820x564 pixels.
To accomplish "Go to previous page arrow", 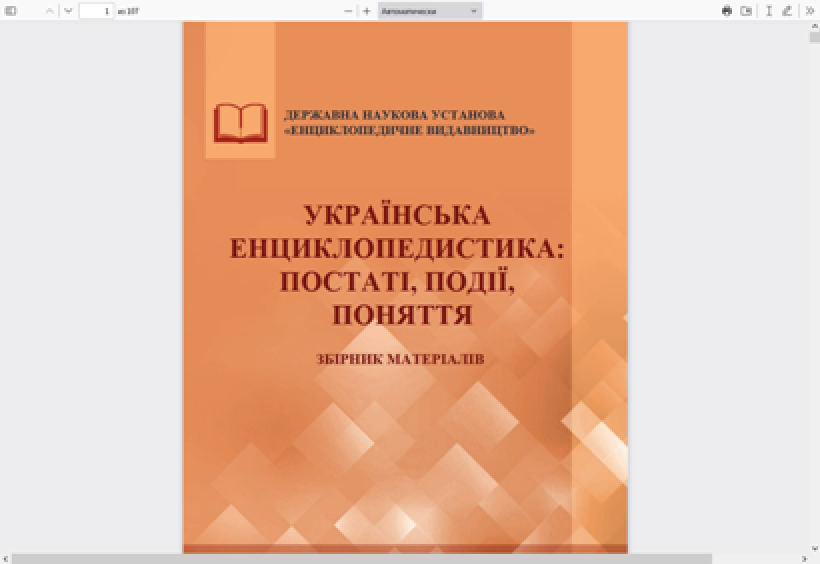I will coord(50,11).
